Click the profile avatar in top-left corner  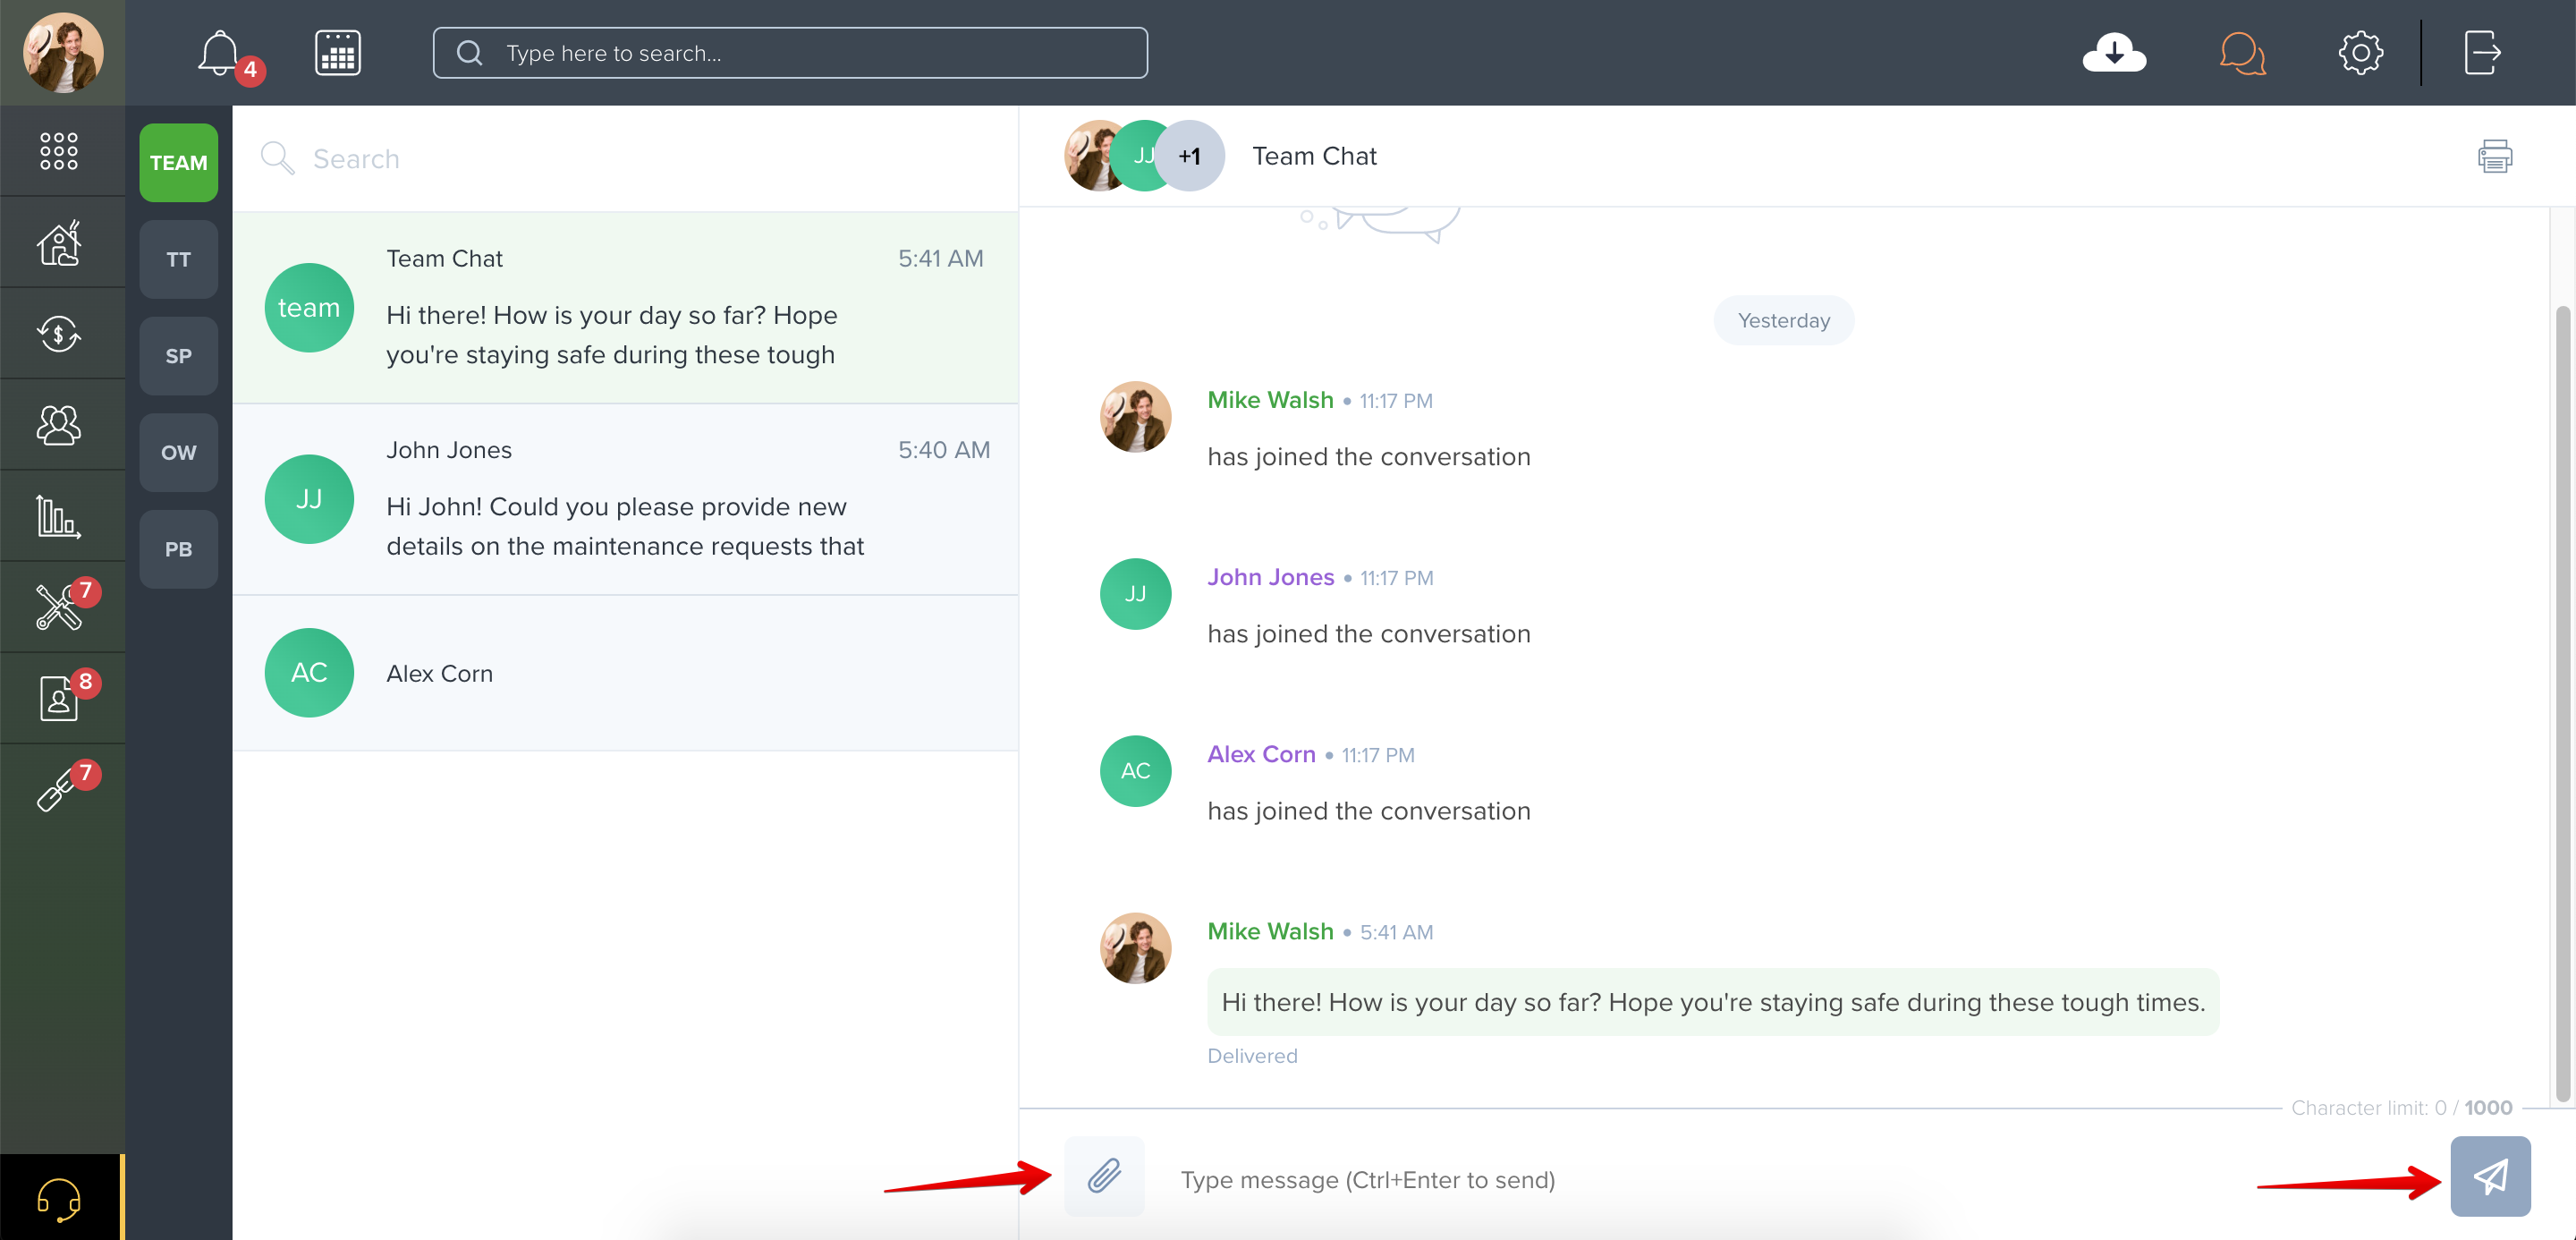[62, 53]
